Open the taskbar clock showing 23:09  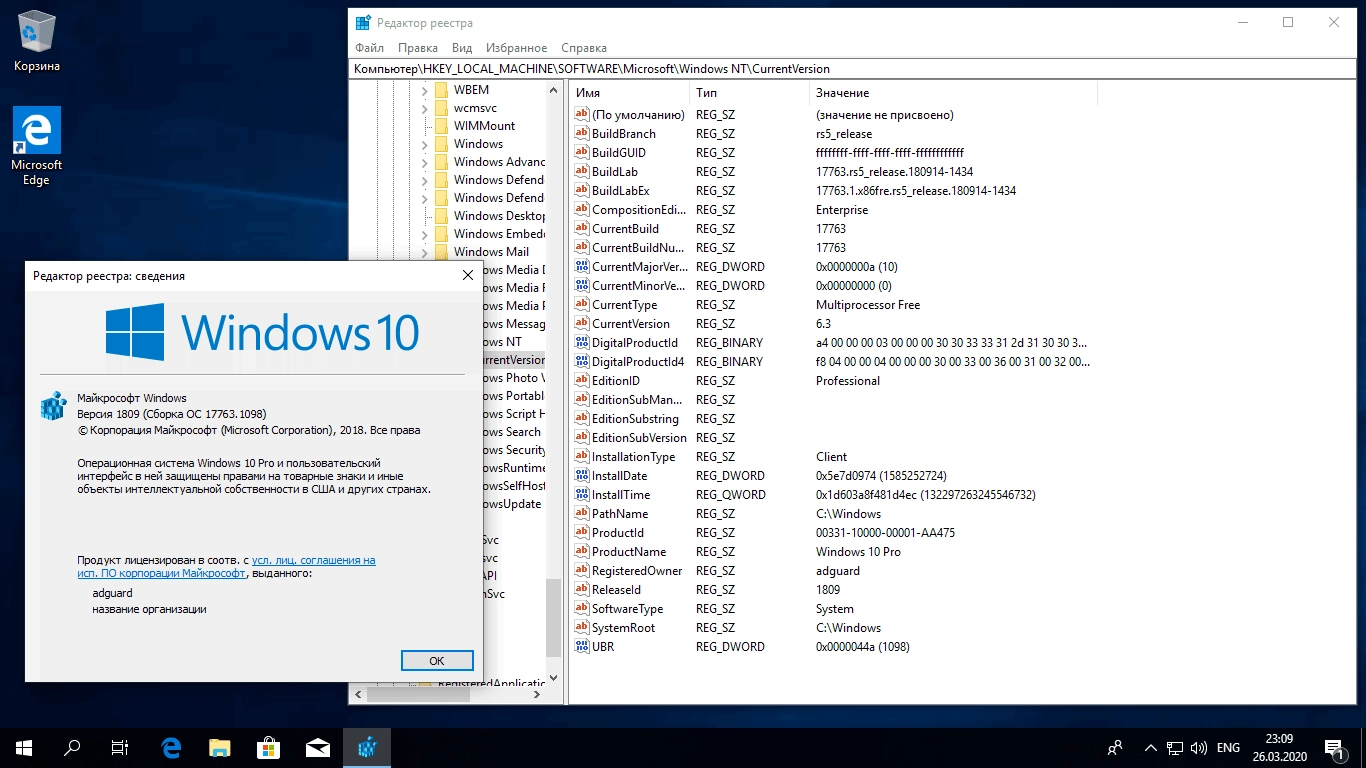(1280, 748)
